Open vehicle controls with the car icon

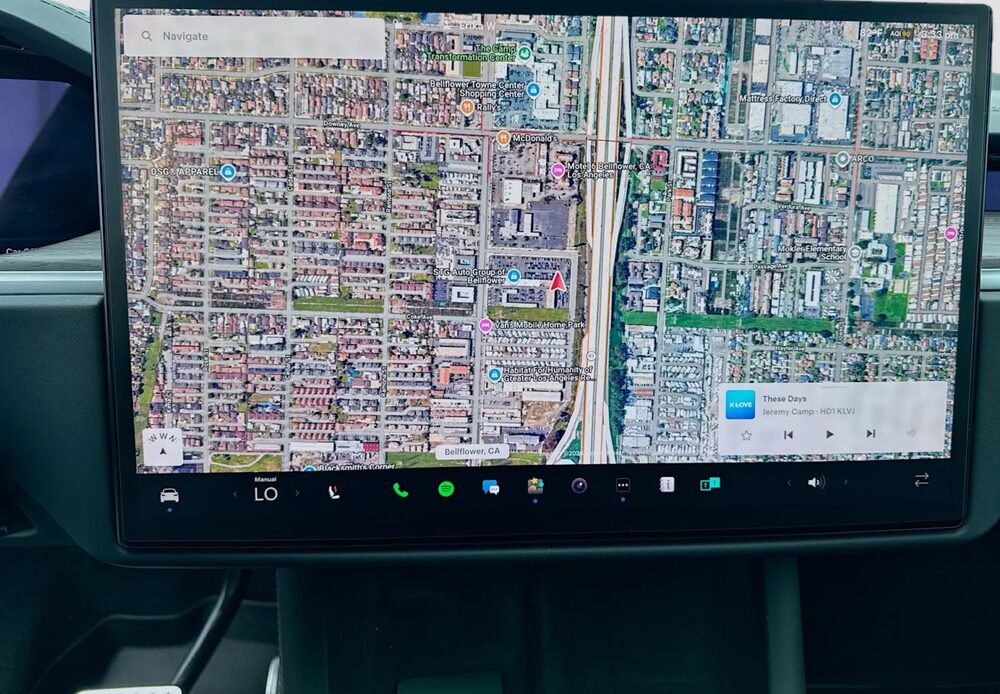coord(169,495)
